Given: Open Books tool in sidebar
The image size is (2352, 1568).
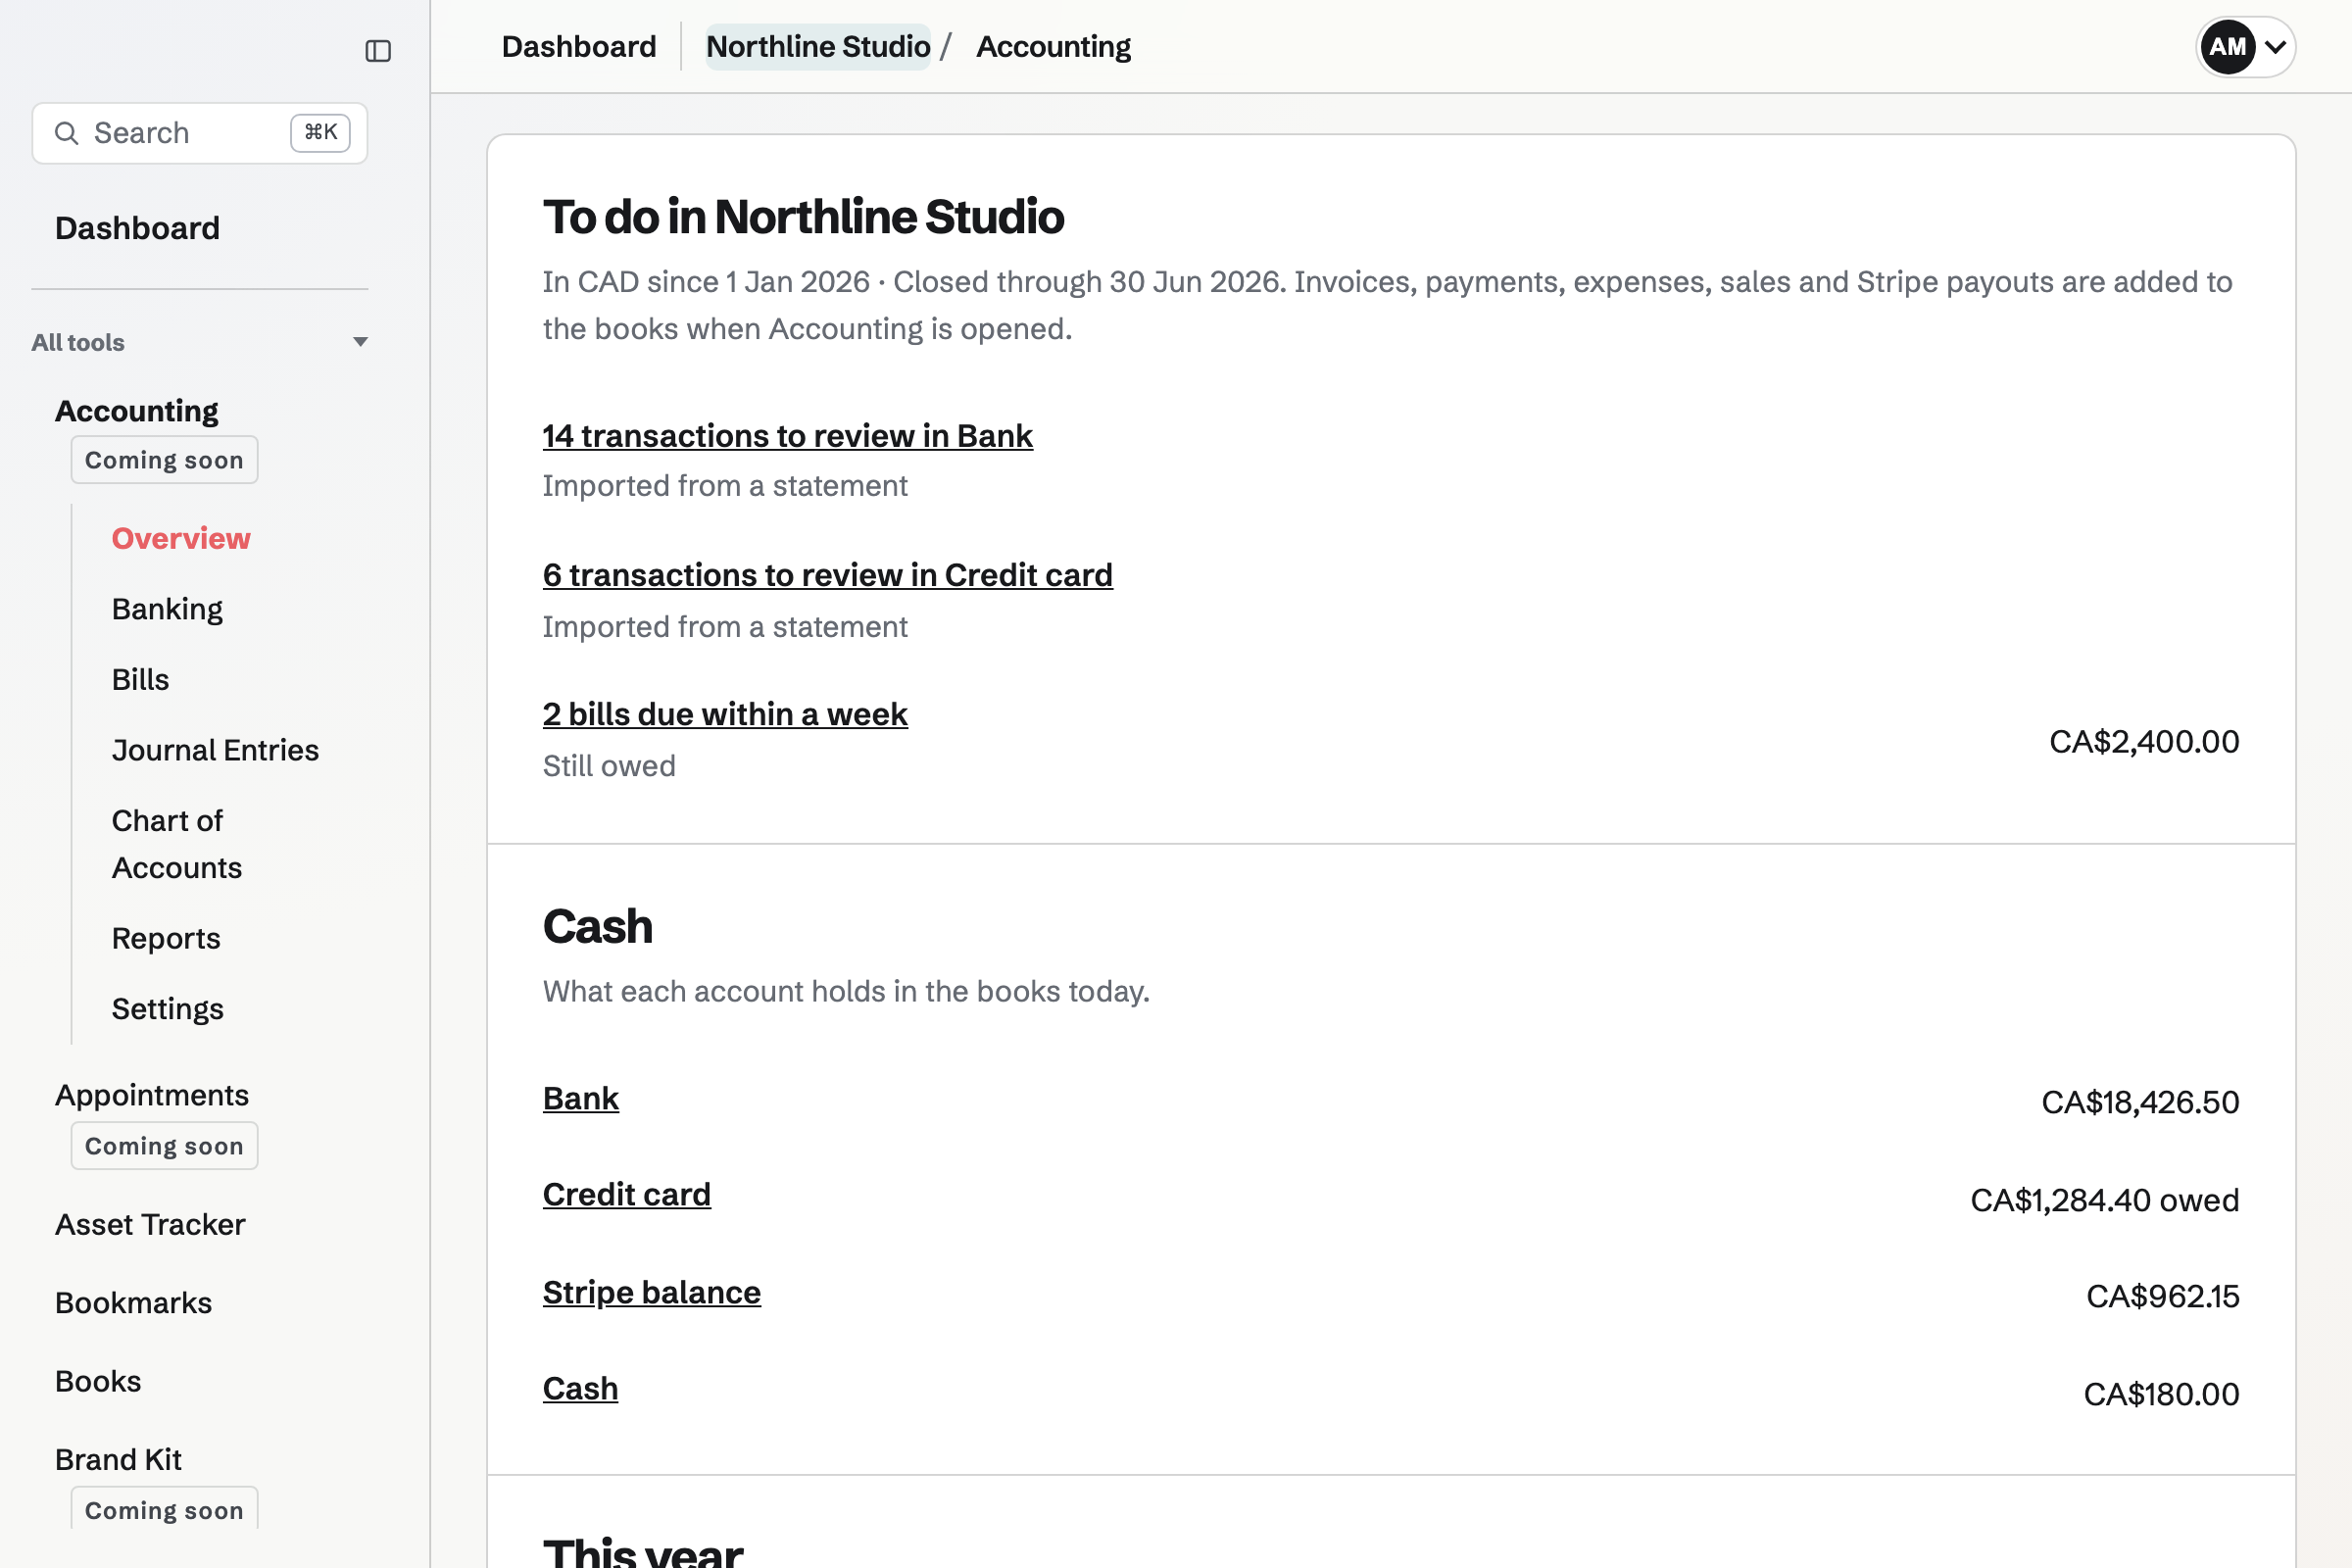Looking at the screenshot, I should pyautogui.click(x=98, y=1381).
